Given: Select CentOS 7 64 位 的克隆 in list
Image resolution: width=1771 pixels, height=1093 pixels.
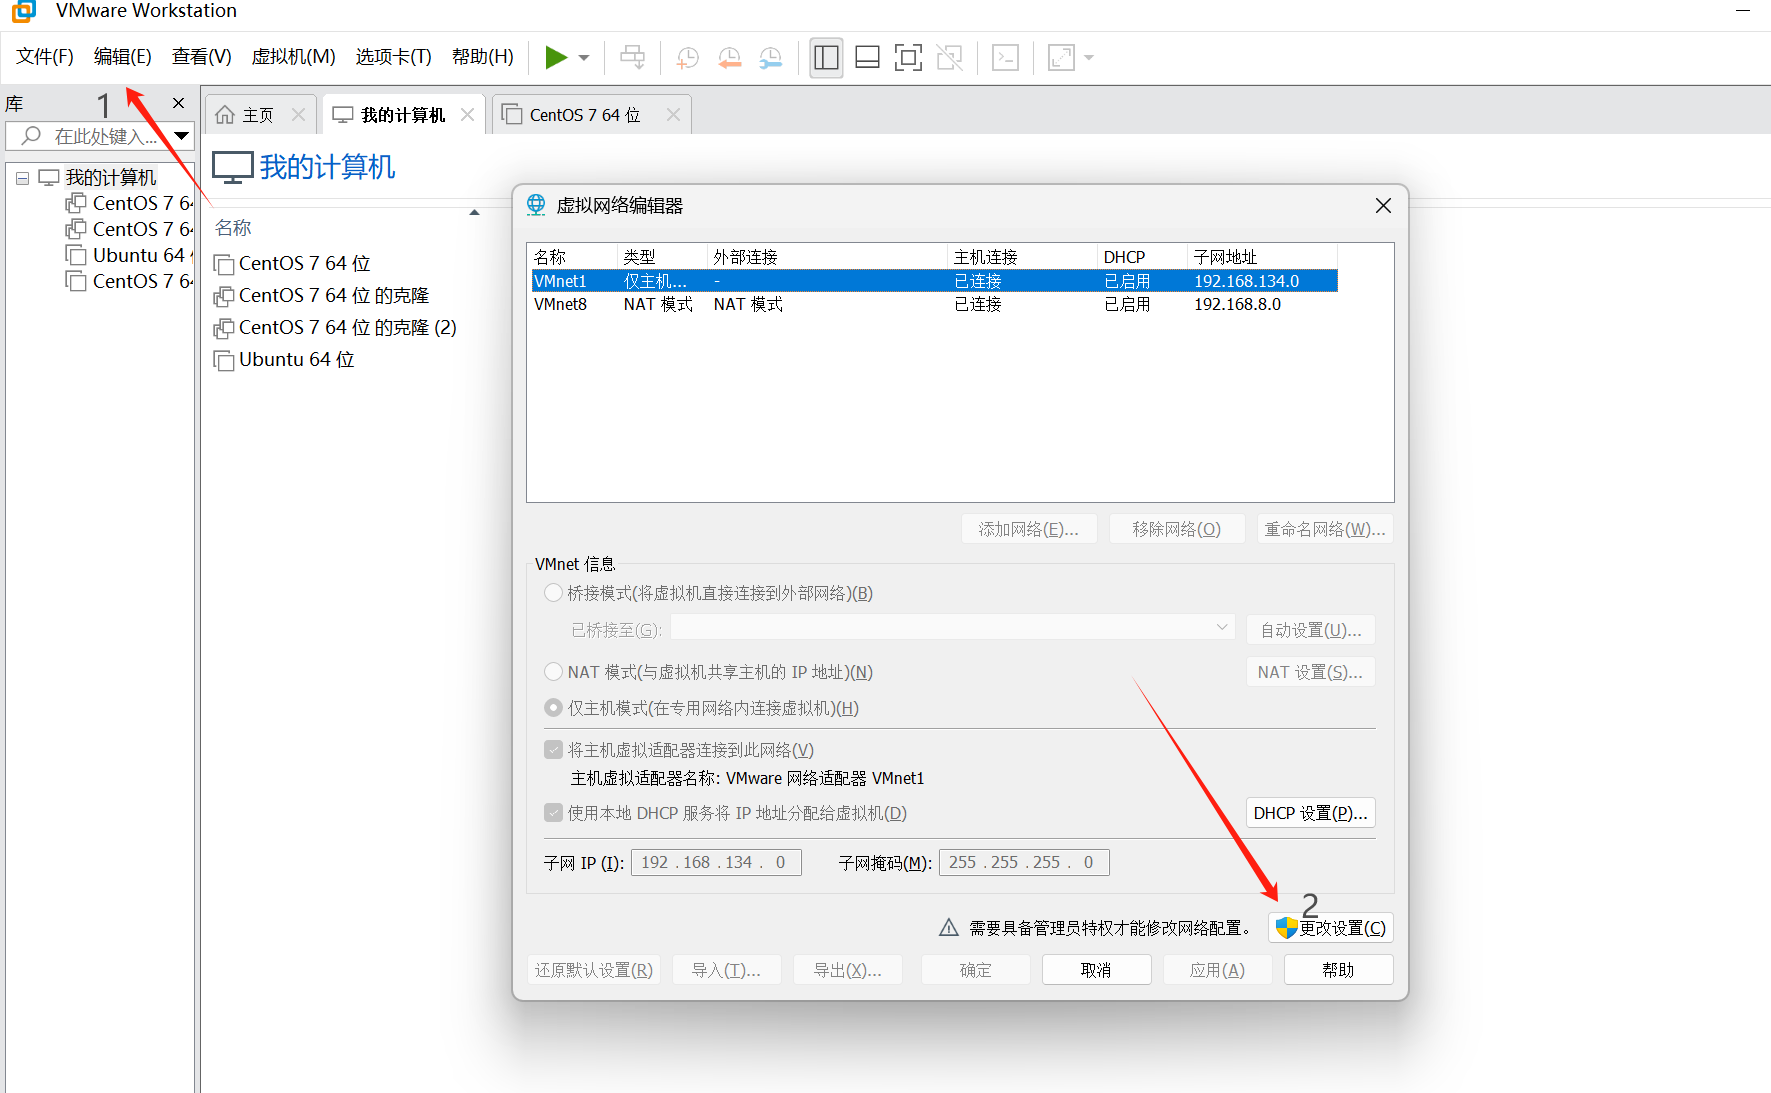Looking at the screenshot, I should tap(321, 295).
